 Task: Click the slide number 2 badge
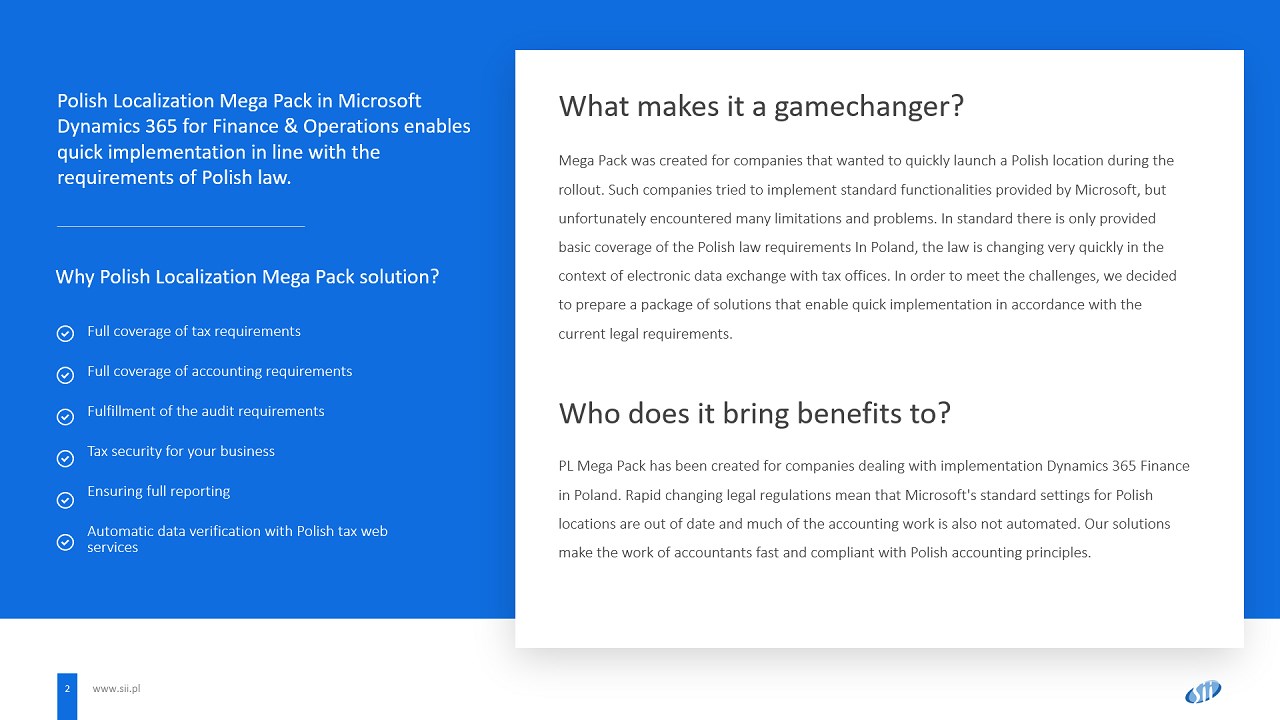67,696
